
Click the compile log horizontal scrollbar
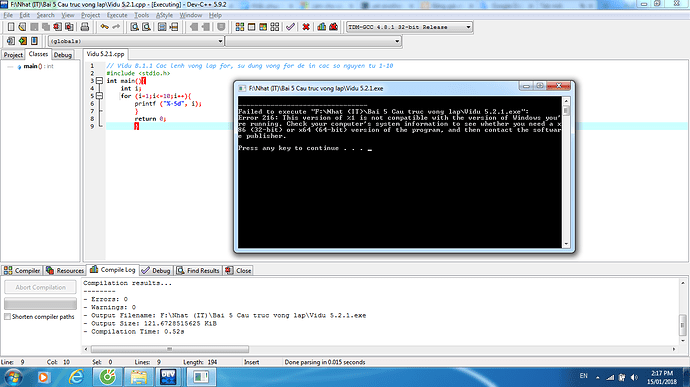(170, 349)
